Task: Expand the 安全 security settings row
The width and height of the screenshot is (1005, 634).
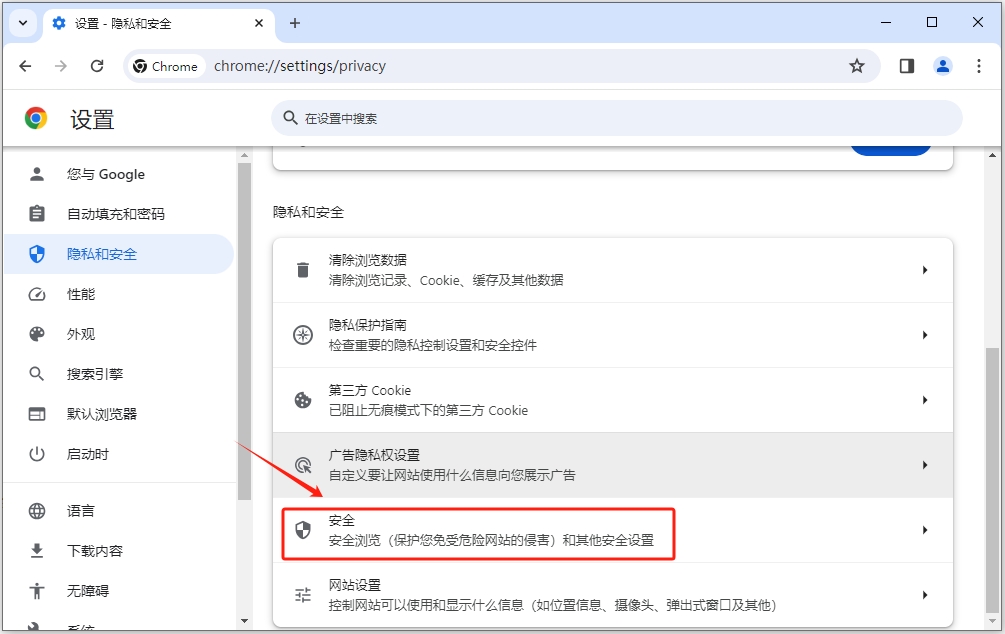Action: (928, 528)
